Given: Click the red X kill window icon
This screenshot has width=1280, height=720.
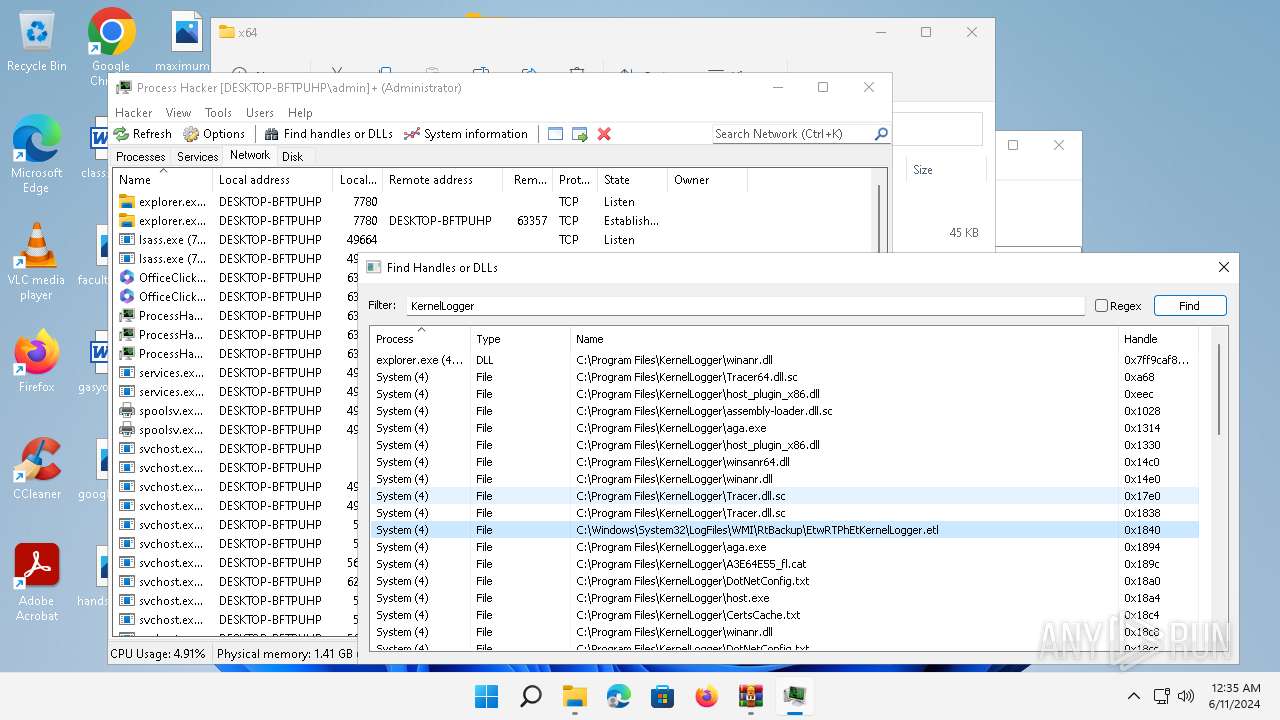Looking at the screenshot, I should point(604,134).
